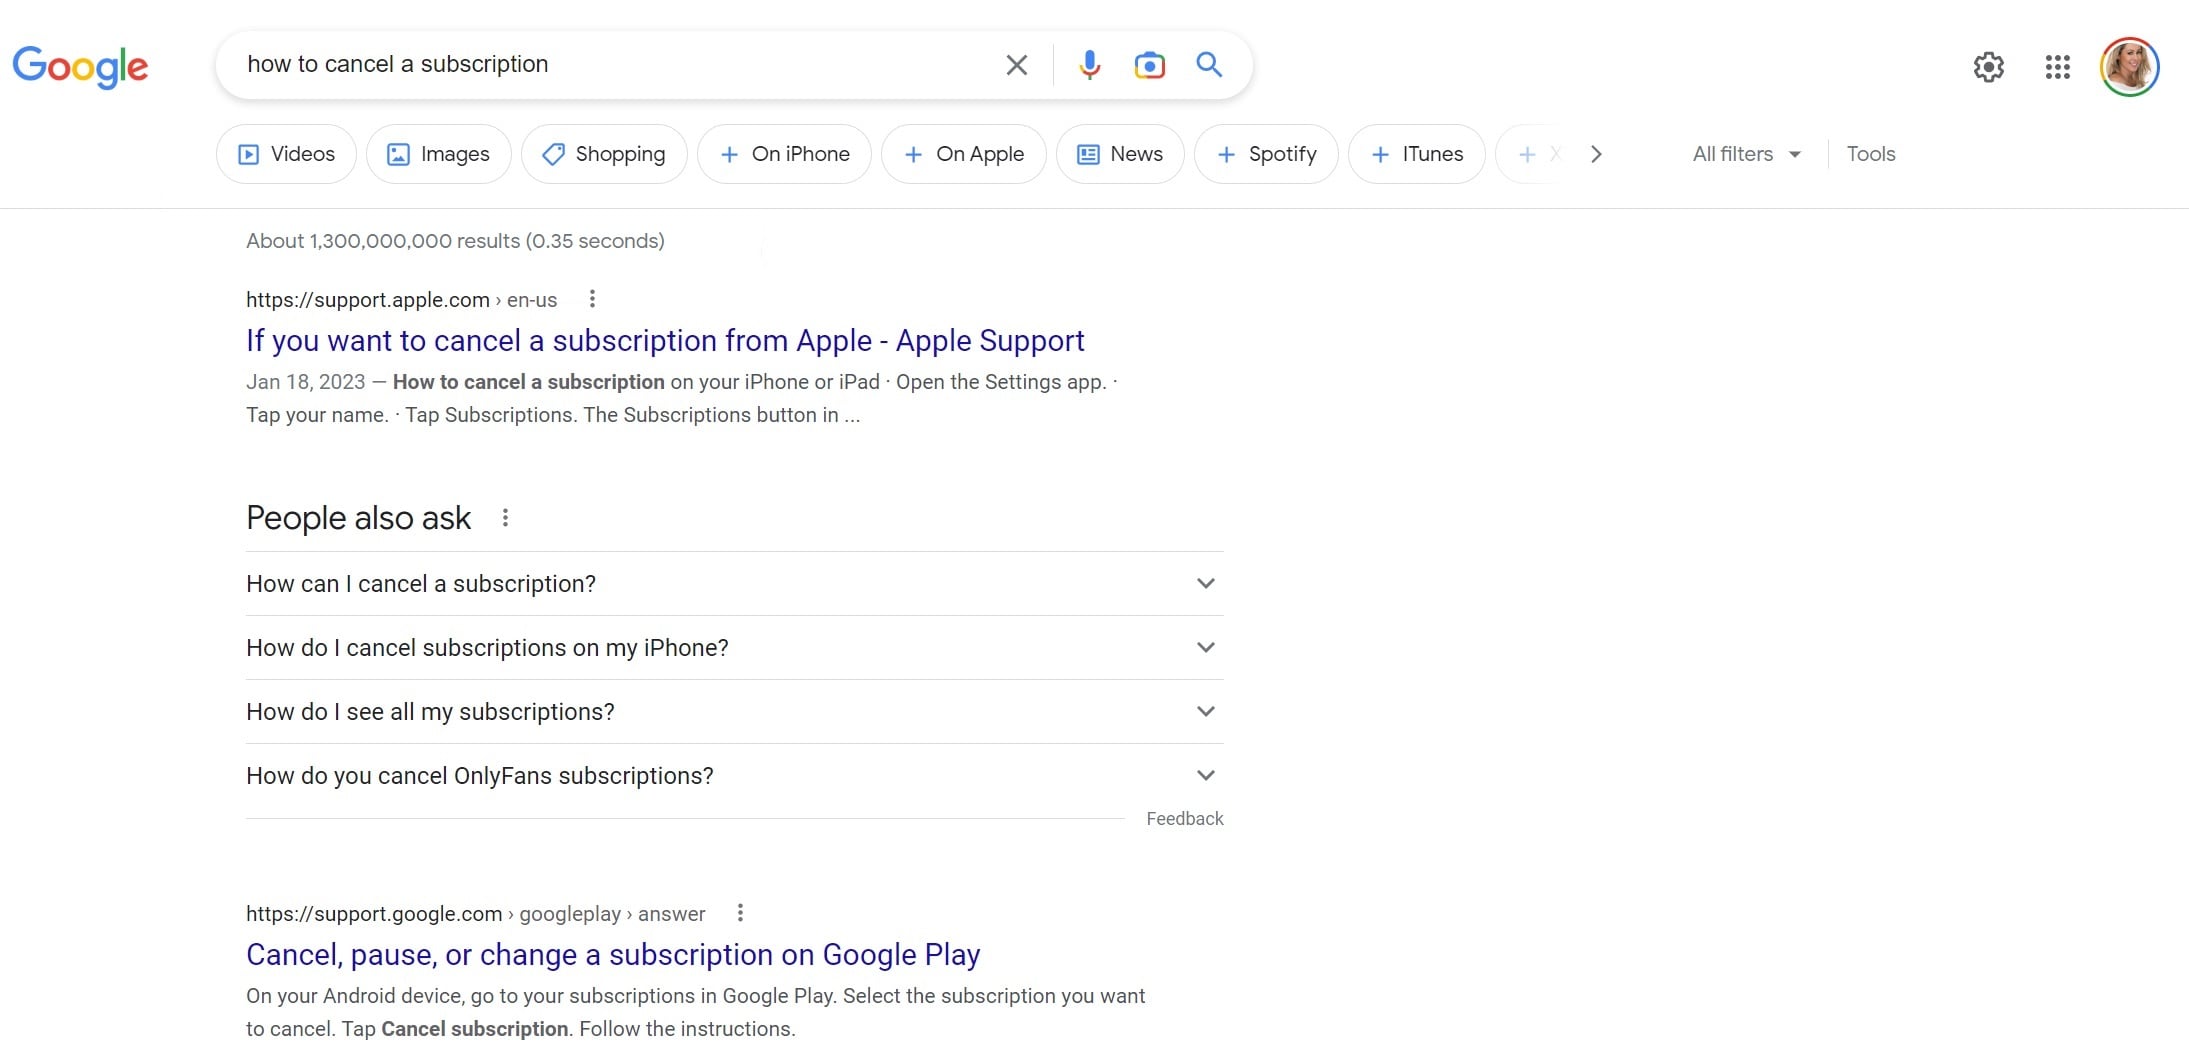Open the All filters dropdown

click(x=1745, y=154)
